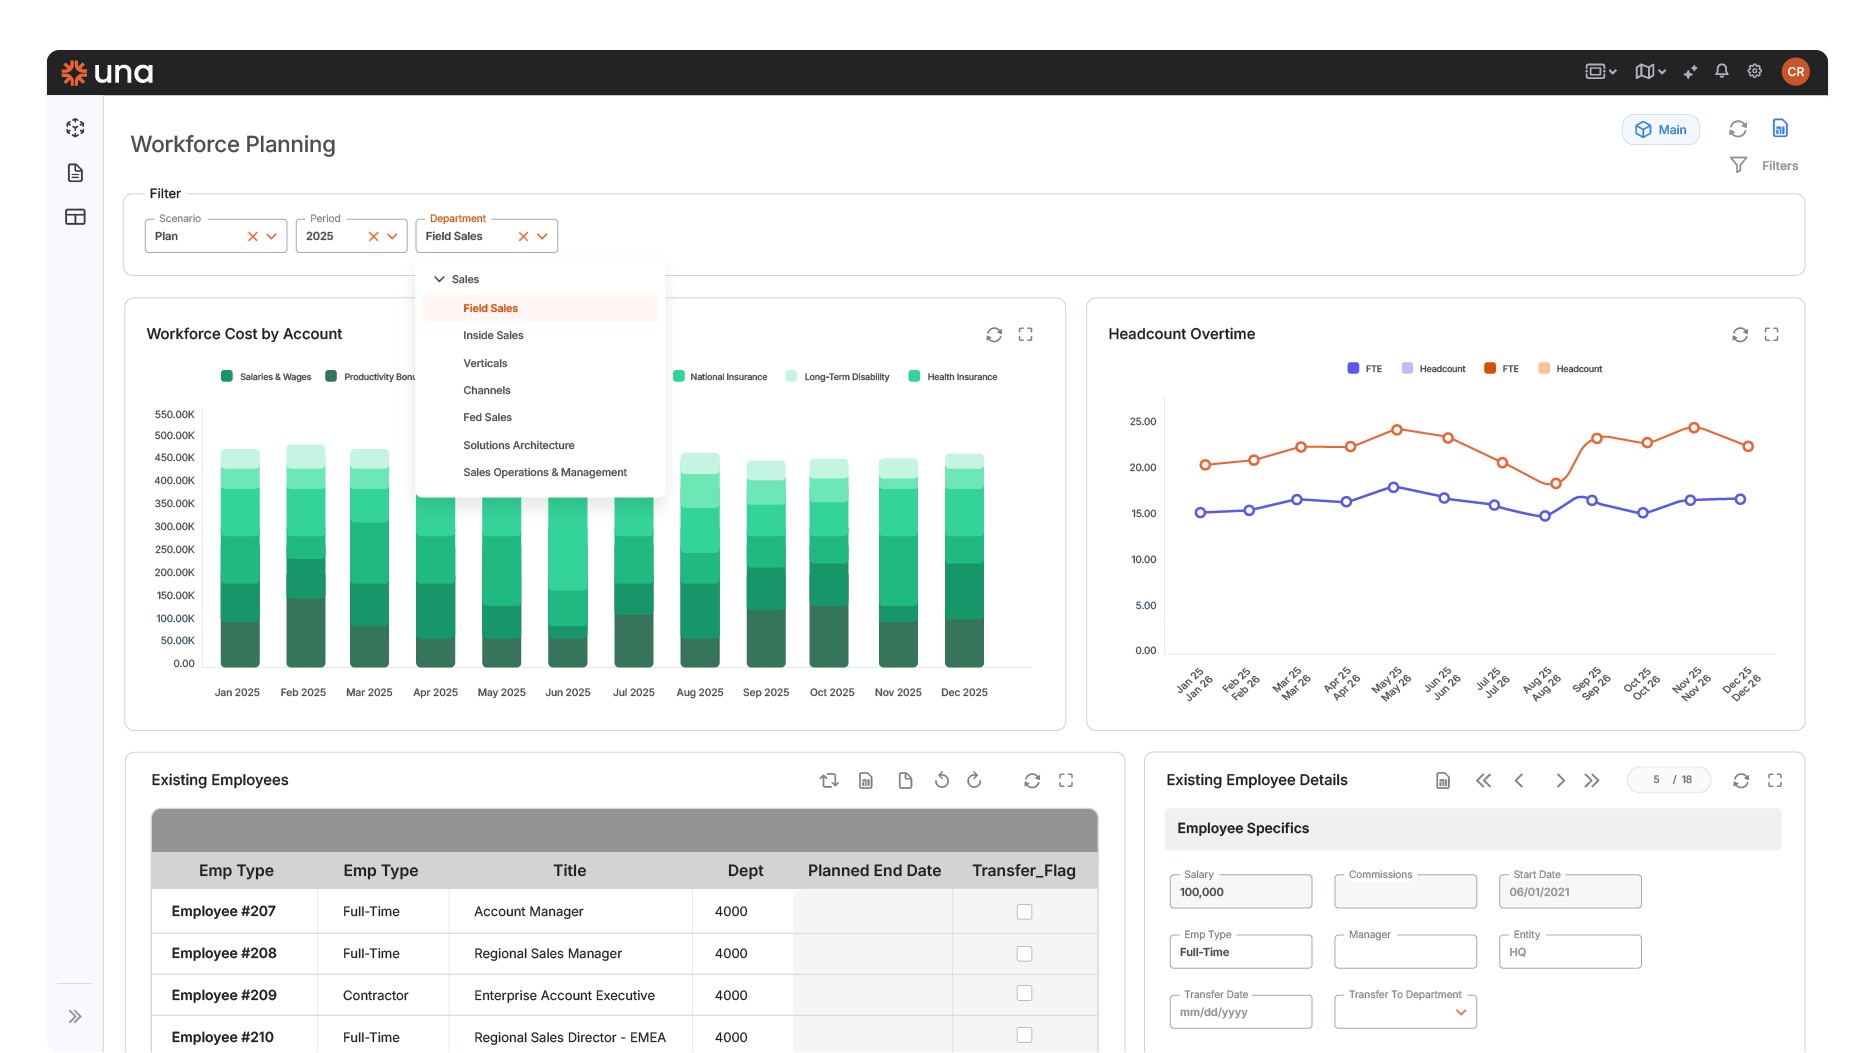
Task: Refresh the page using top-right refresh icon
Action: [x=1738, y=129]
